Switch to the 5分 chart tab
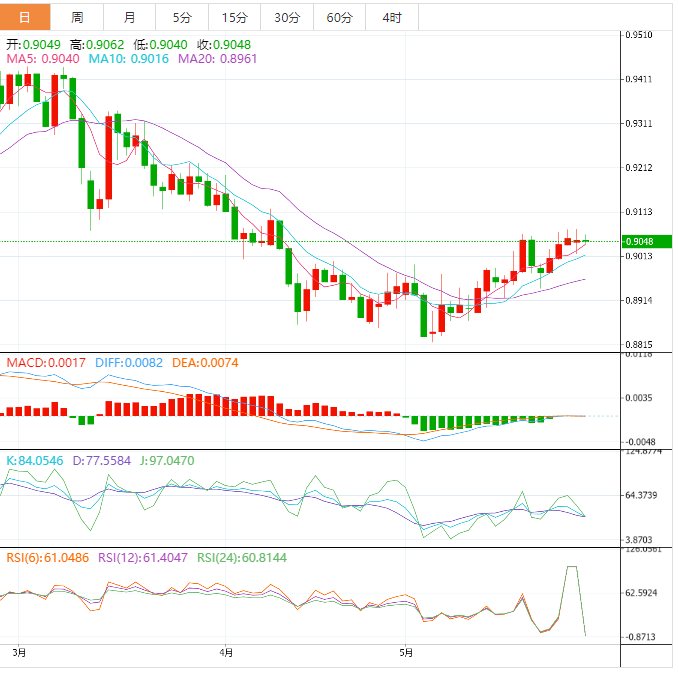Viewport: 679px width, 676px height. click(182, 17)
